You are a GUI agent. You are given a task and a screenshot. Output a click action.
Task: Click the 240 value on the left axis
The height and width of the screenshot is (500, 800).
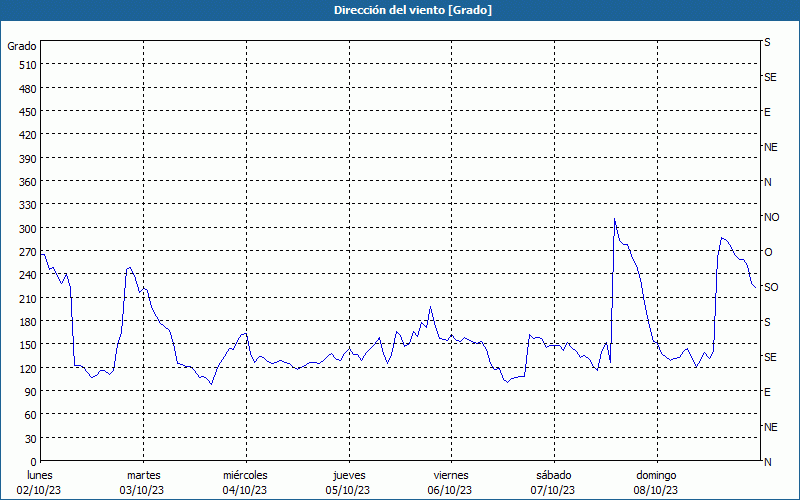point(27,276)
